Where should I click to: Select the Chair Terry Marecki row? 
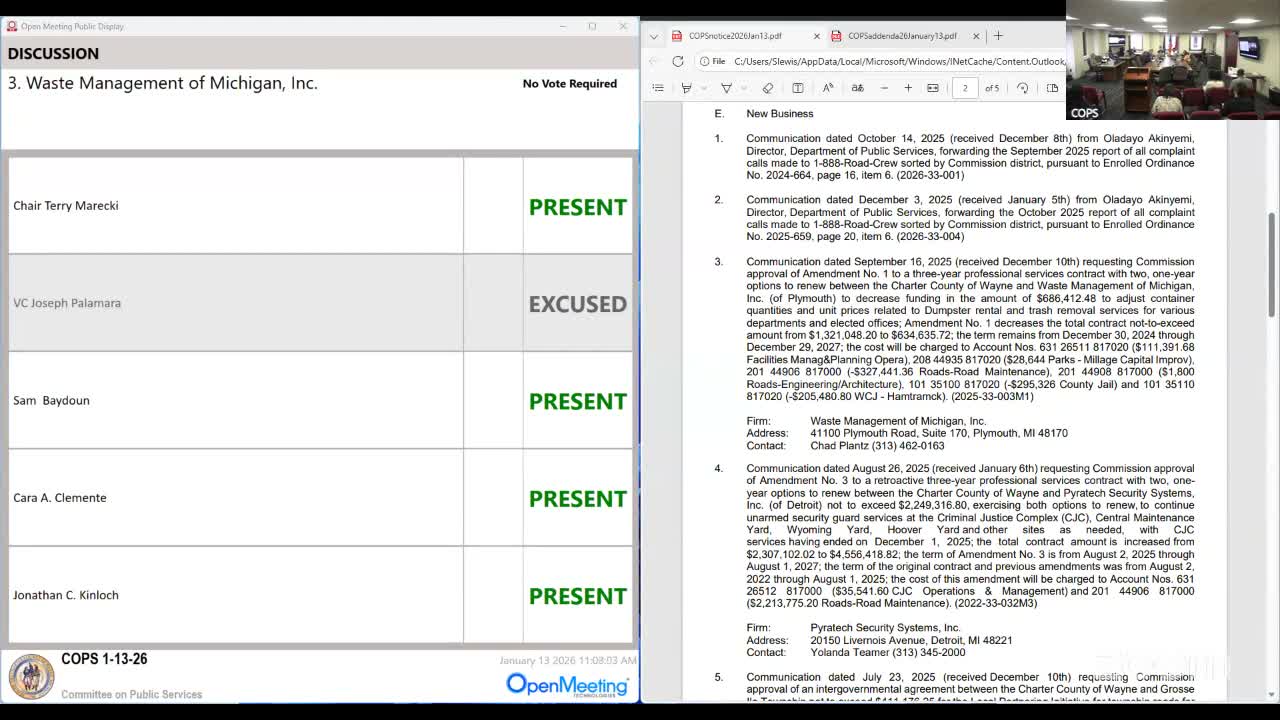320,205
